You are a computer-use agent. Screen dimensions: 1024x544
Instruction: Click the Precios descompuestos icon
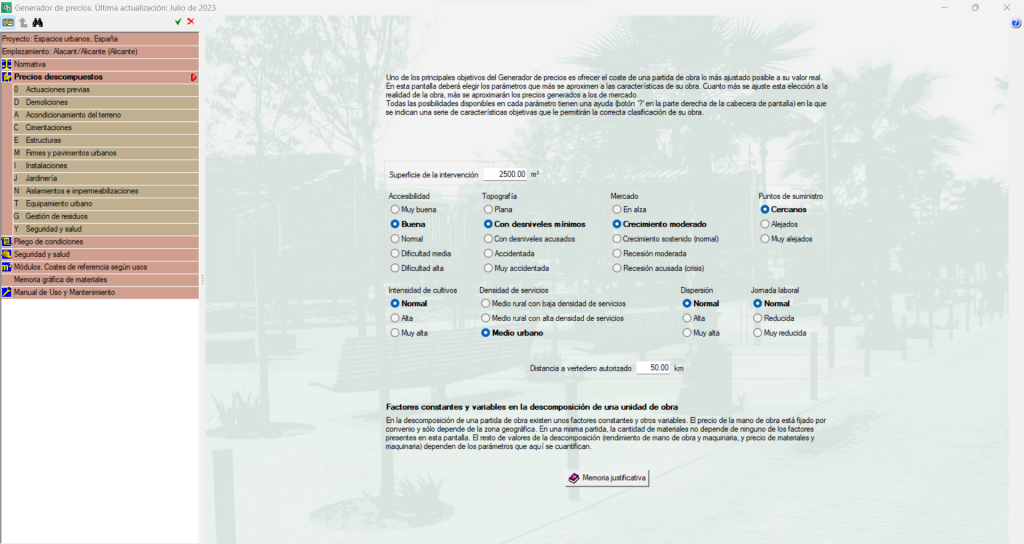7,77
